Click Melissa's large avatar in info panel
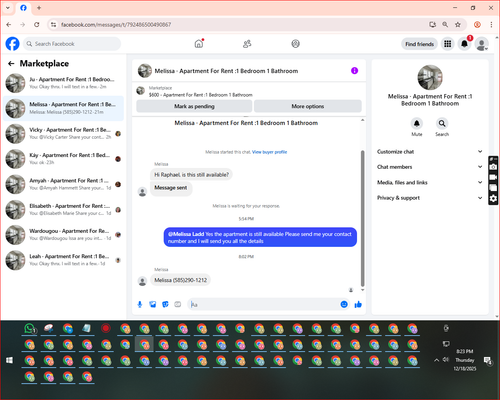 [430, 77]
